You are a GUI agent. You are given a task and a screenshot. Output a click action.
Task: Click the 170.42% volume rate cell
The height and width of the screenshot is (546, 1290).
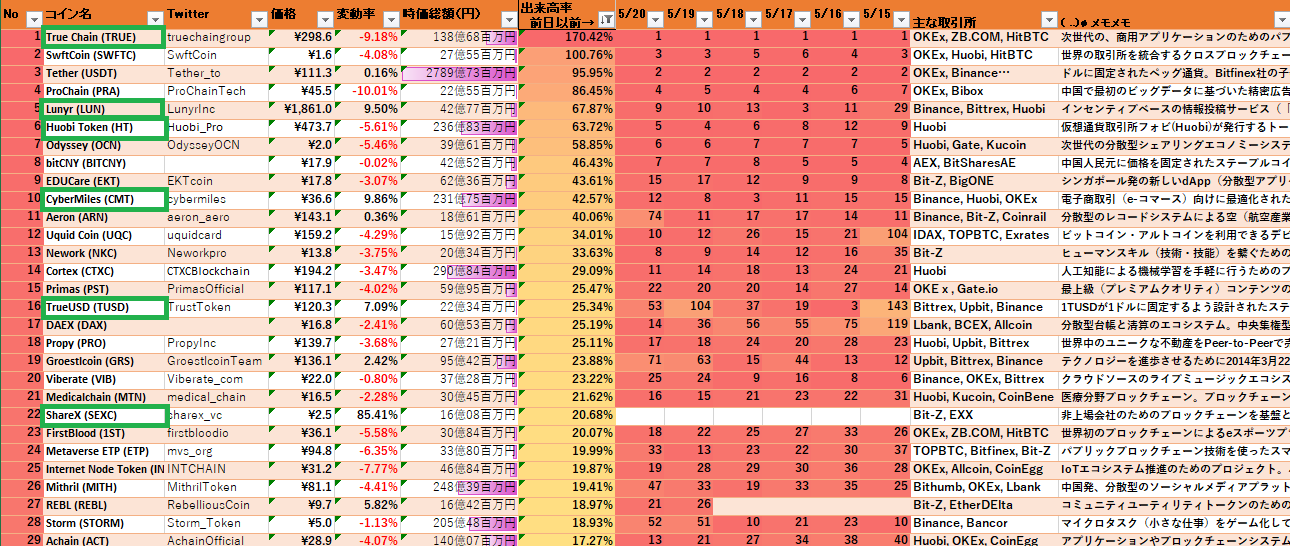point(566,37)
